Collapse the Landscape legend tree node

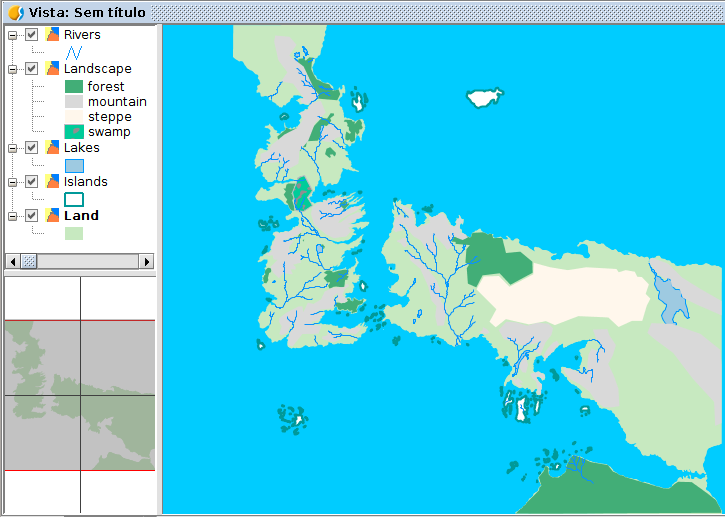pos(12,69)
